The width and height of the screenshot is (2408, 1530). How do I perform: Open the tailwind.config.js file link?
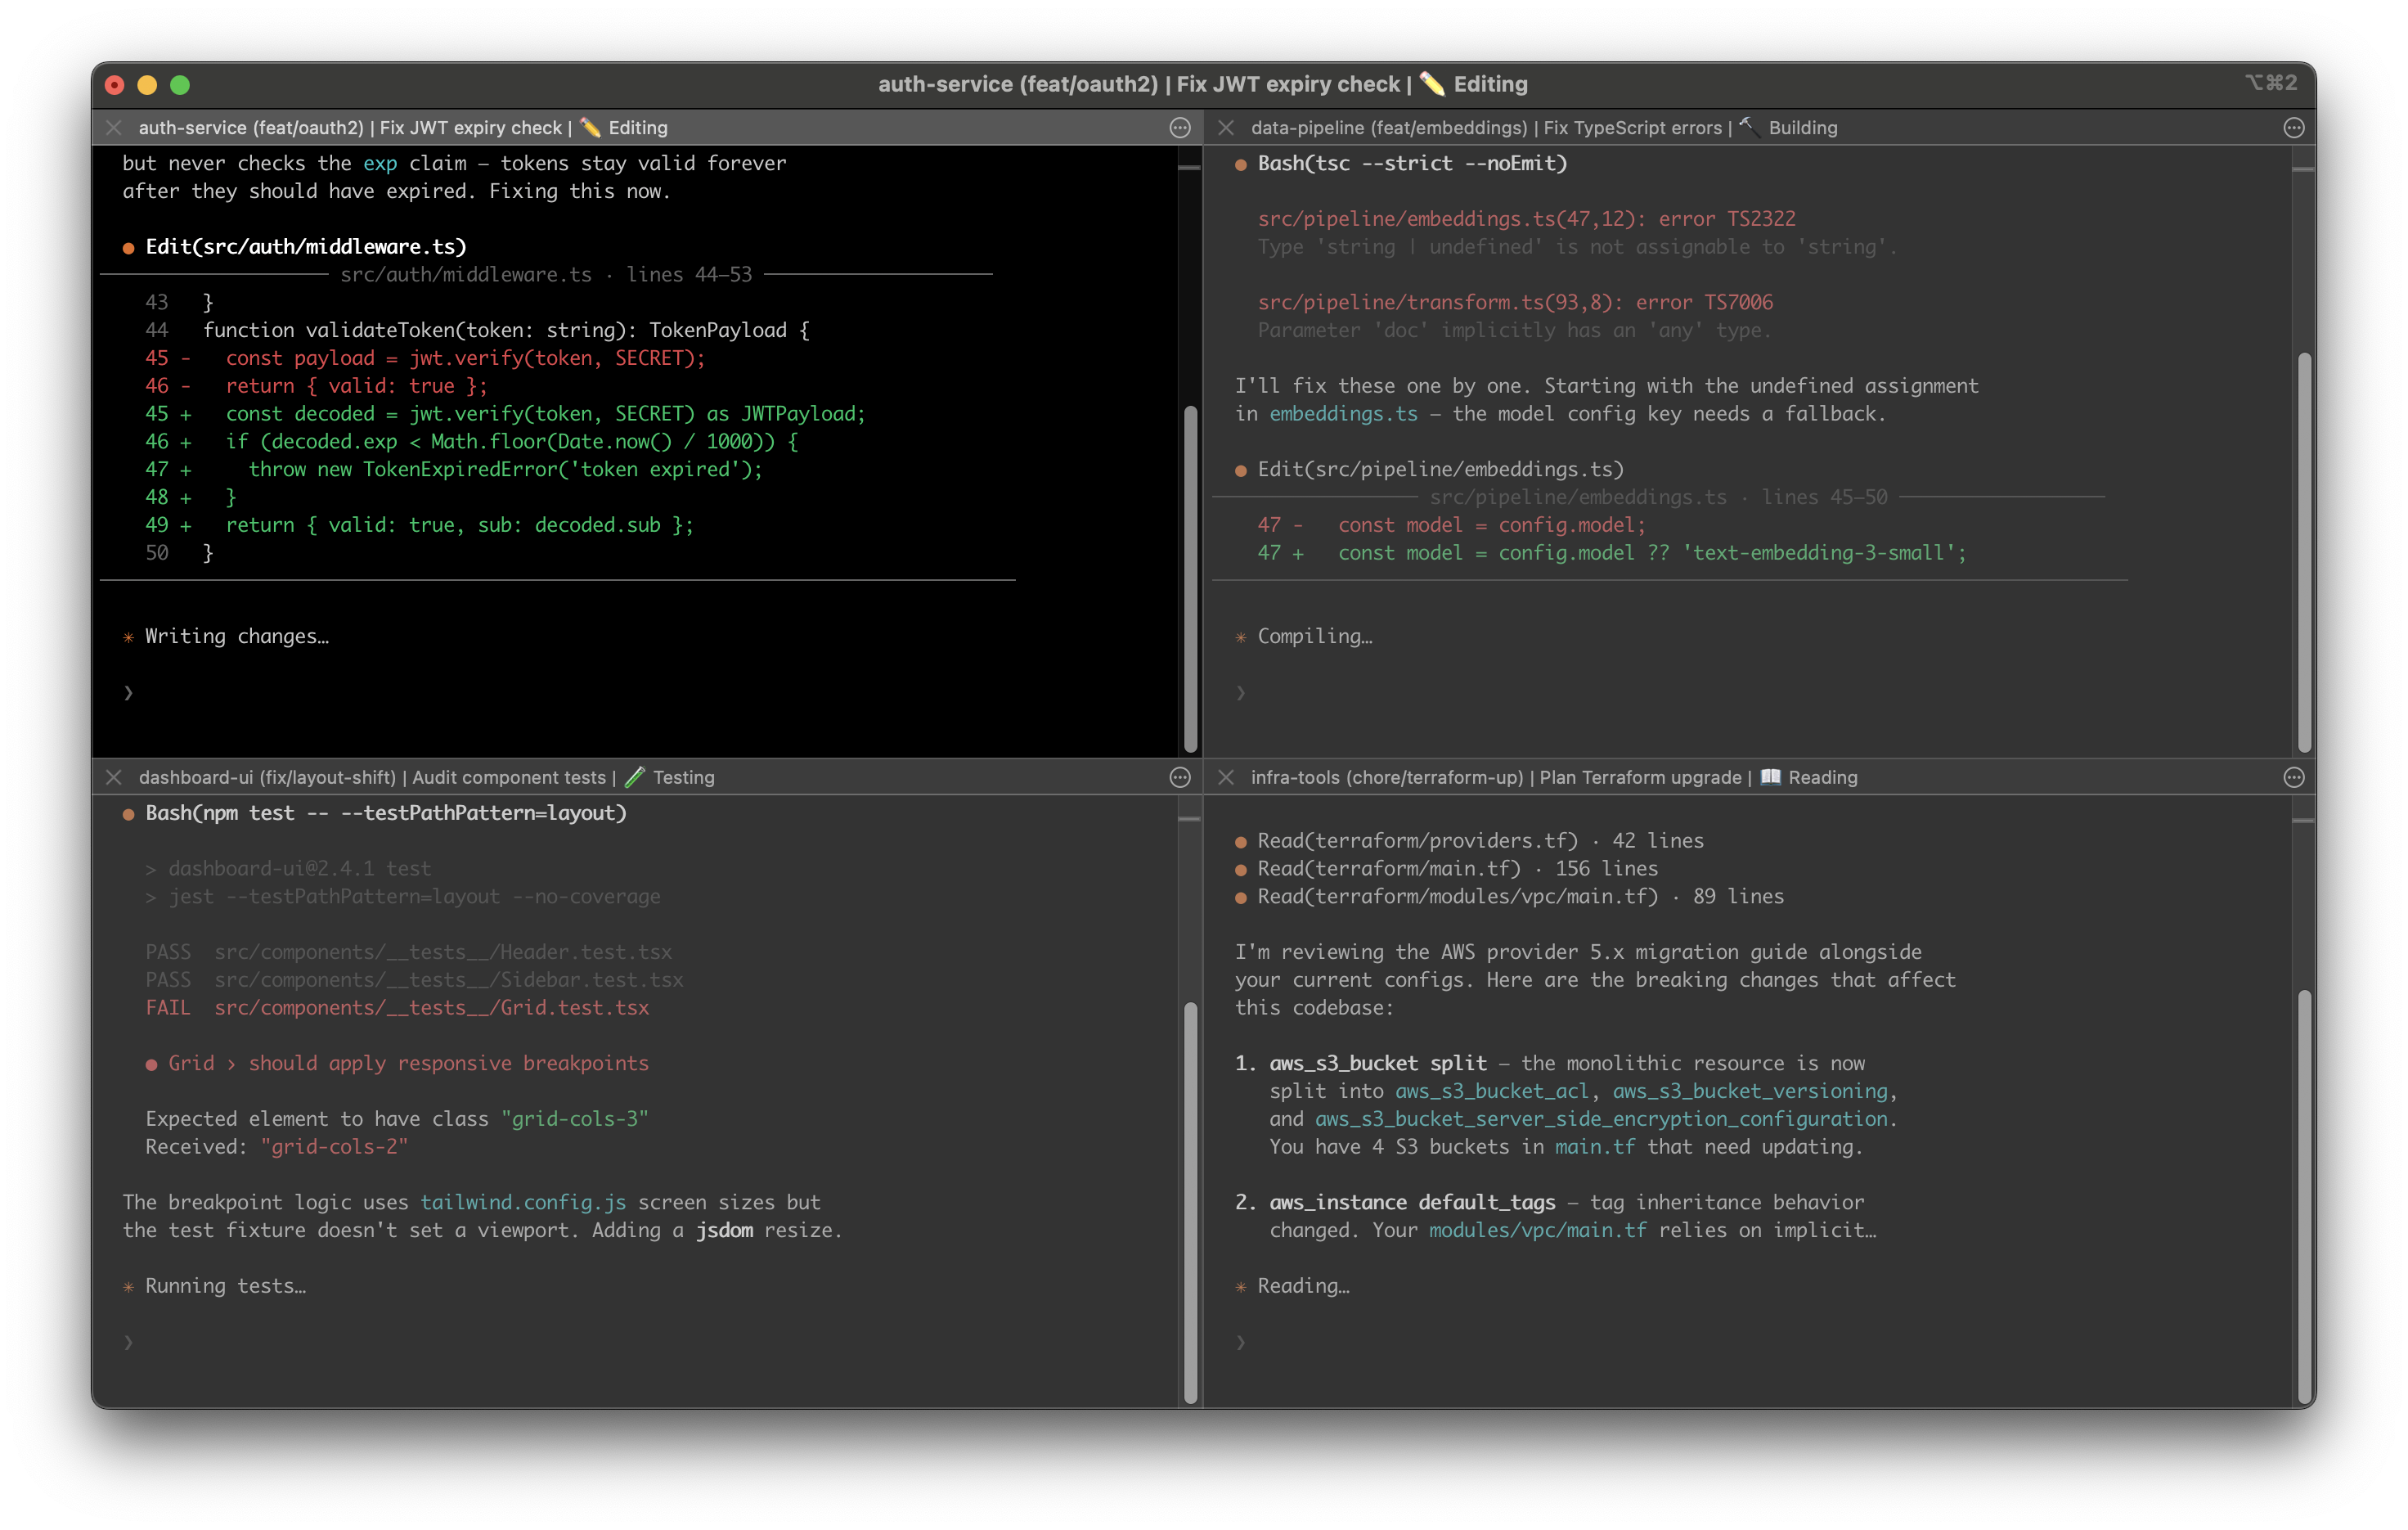pos(523,1202)
